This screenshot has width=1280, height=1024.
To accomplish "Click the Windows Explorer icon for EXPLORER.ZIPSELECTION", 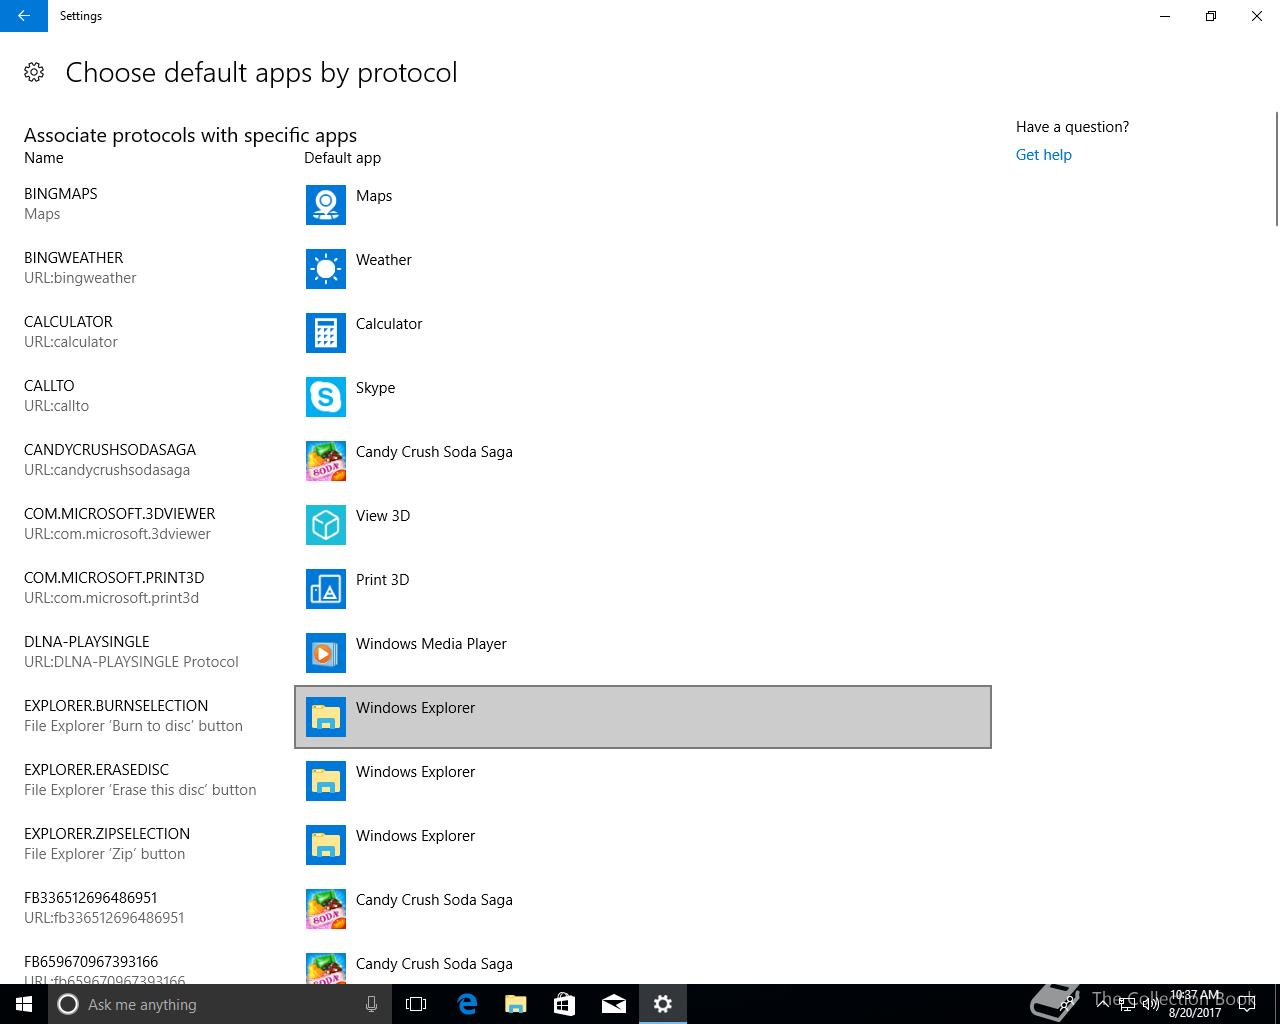I will [x=326, y=845].
